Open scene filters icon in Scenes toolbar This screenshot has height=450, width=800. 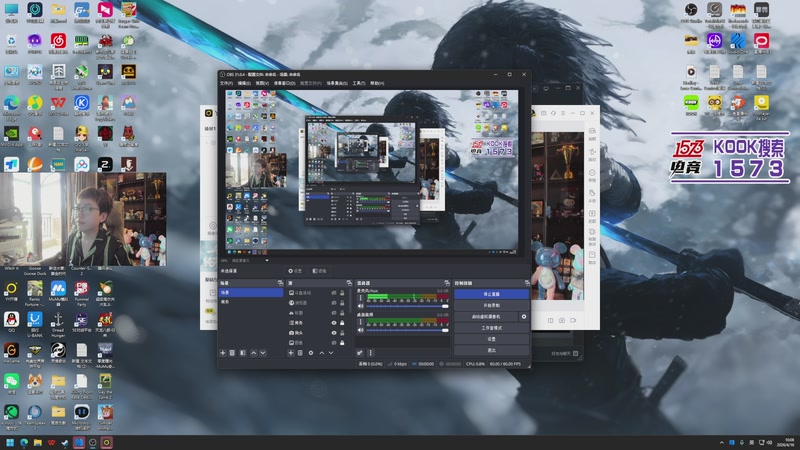tap(243, 353)
